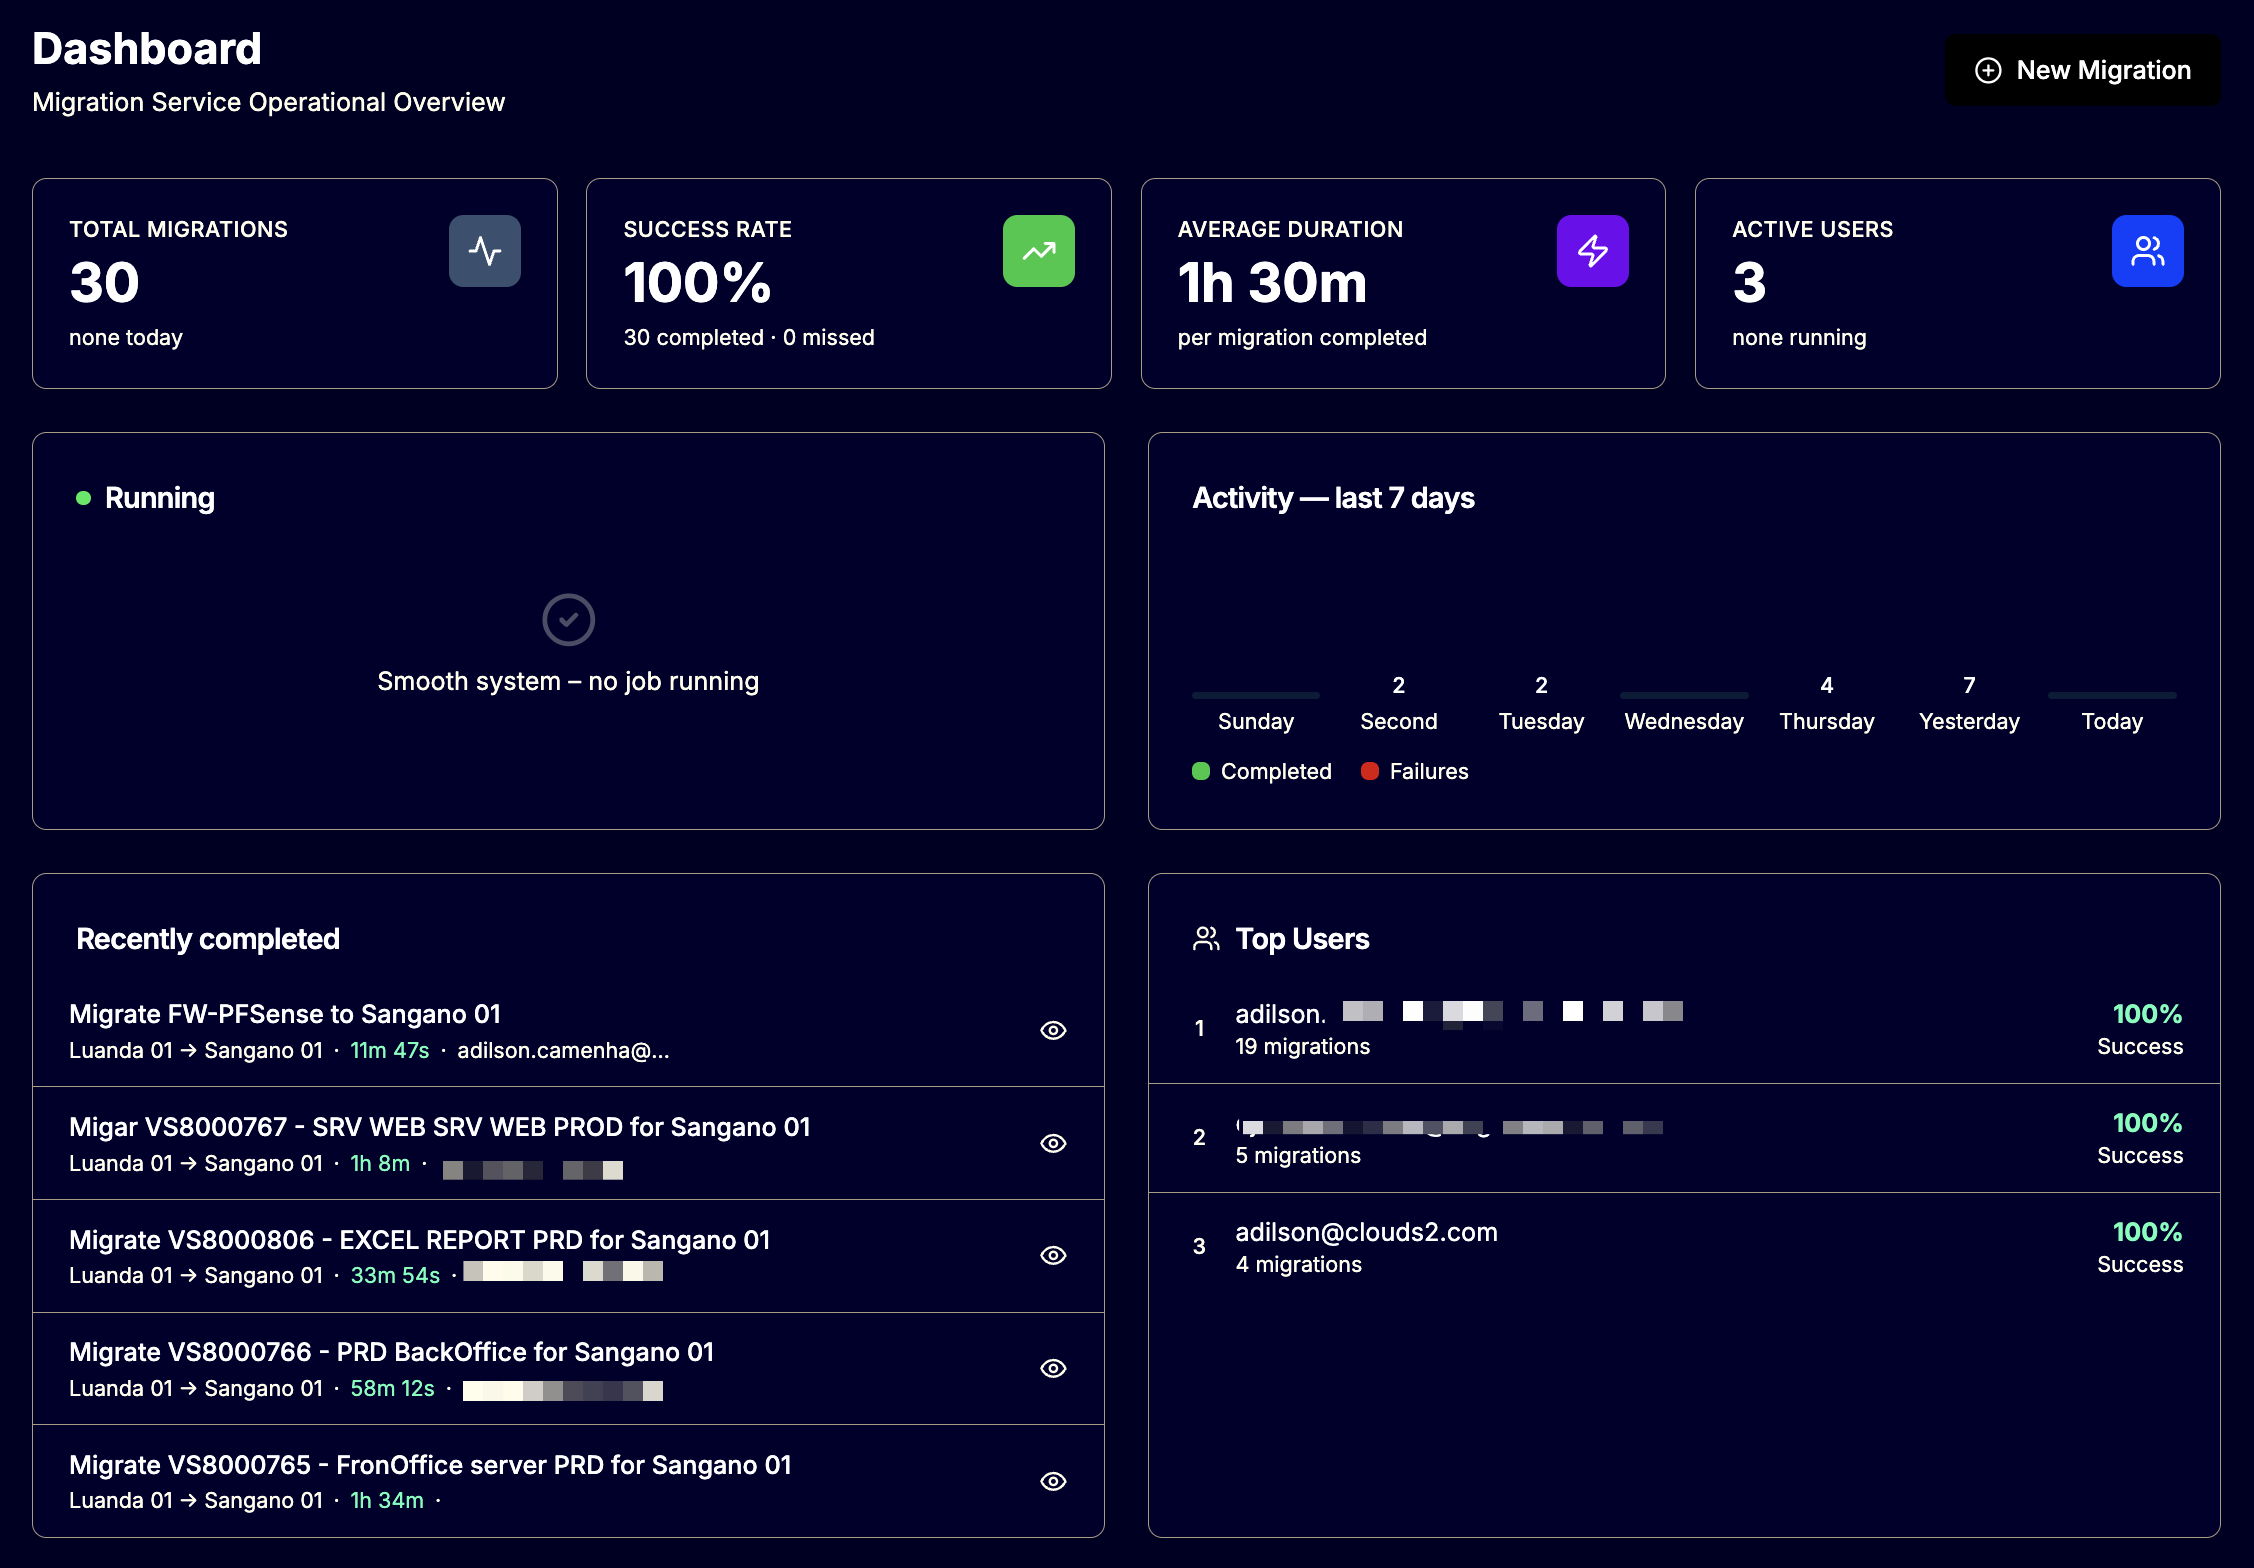Viewport: 2254px width, 1568px height.
Task: Click the '1h 30m' average duration value
Action: coord(1272,282)
